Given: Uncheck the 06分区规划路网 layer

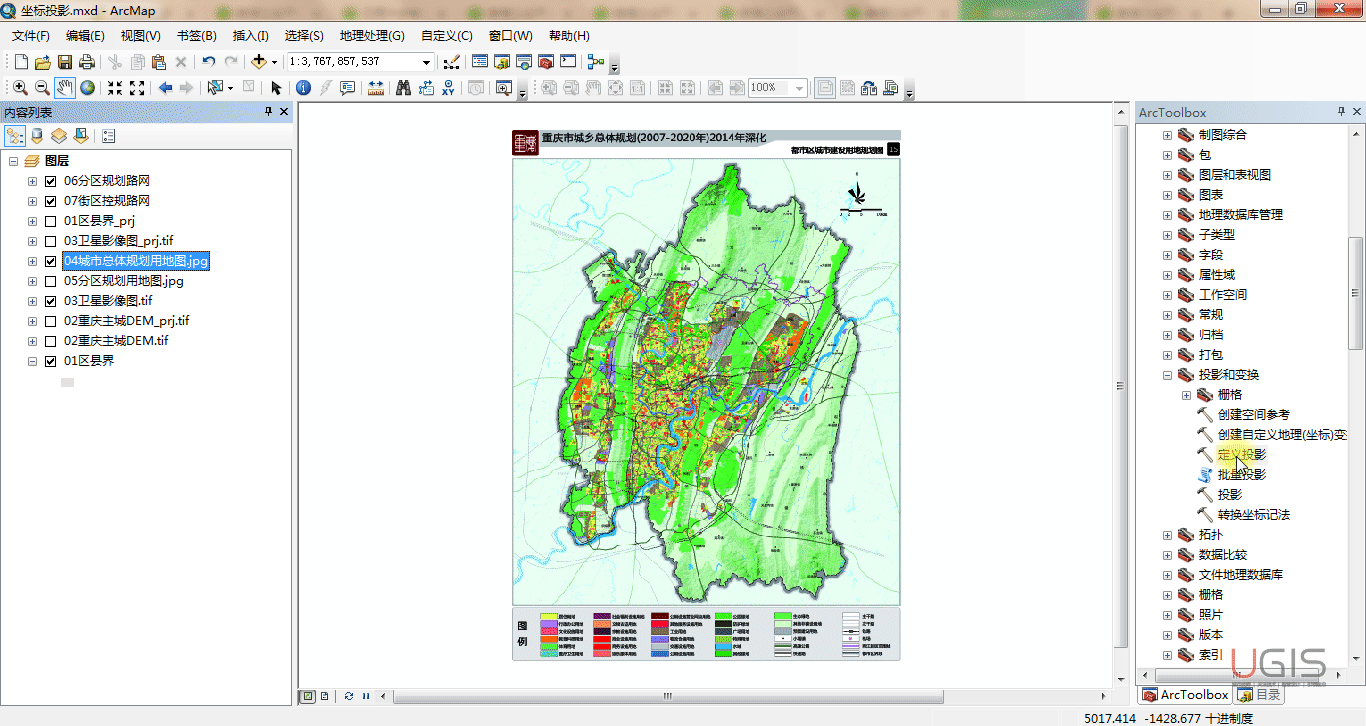Looking at the screenshot, I should point(51,181).
